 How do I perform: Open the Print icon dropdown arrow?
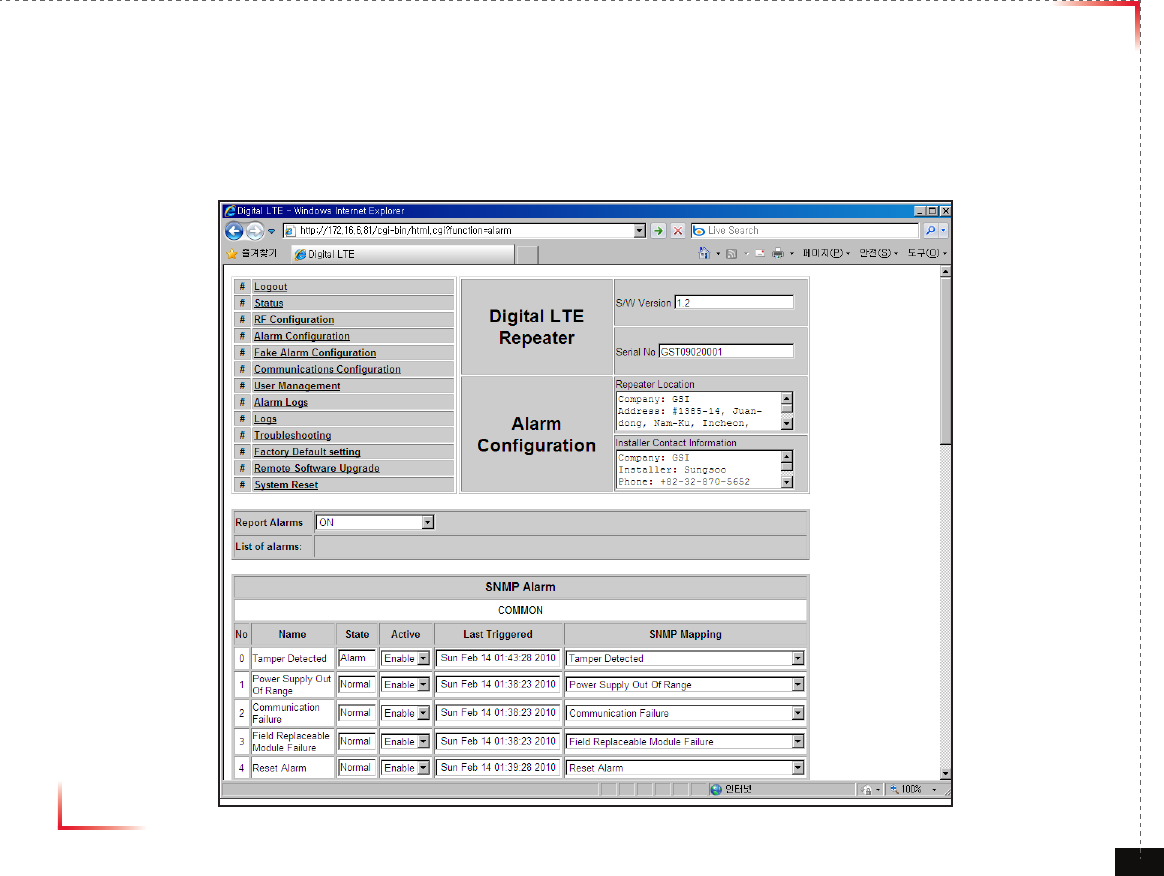(x=791, y=254)
